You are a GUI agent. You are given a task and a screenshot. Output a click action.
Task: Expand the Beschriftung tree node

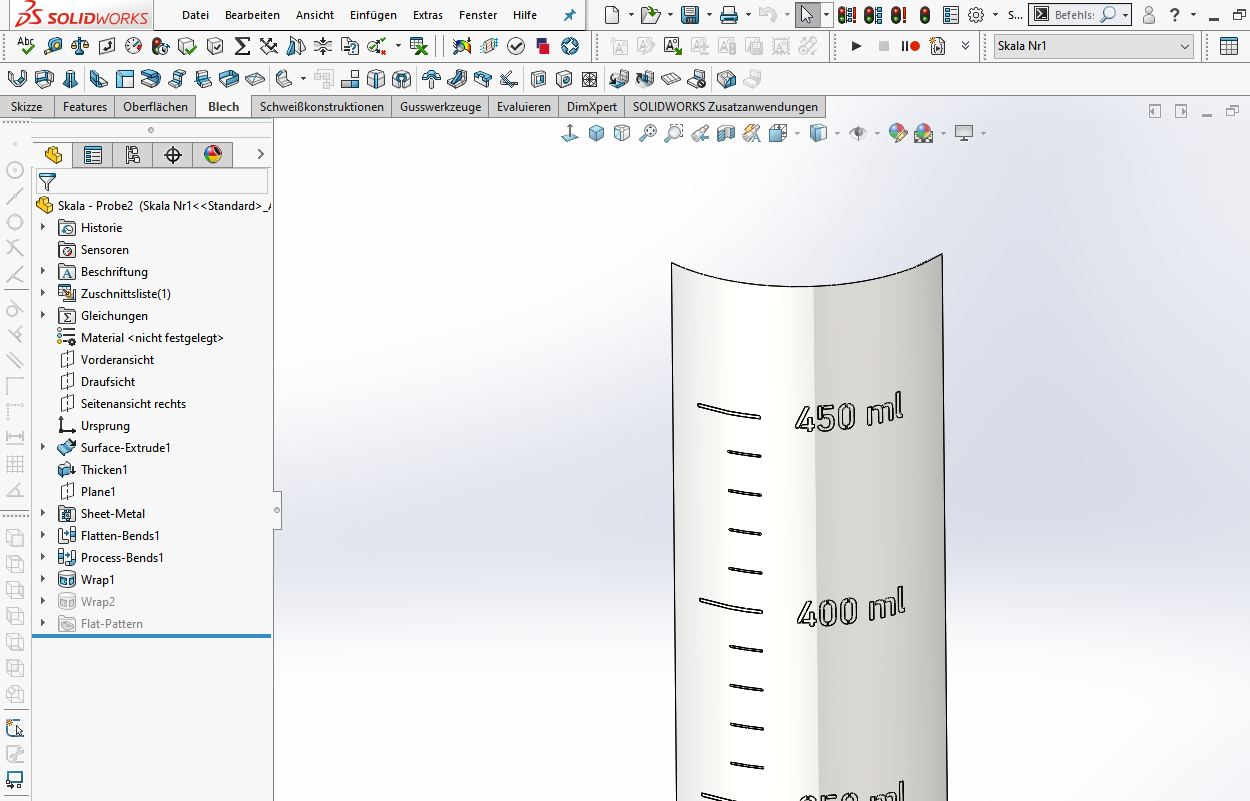click(x=43, y=272)
